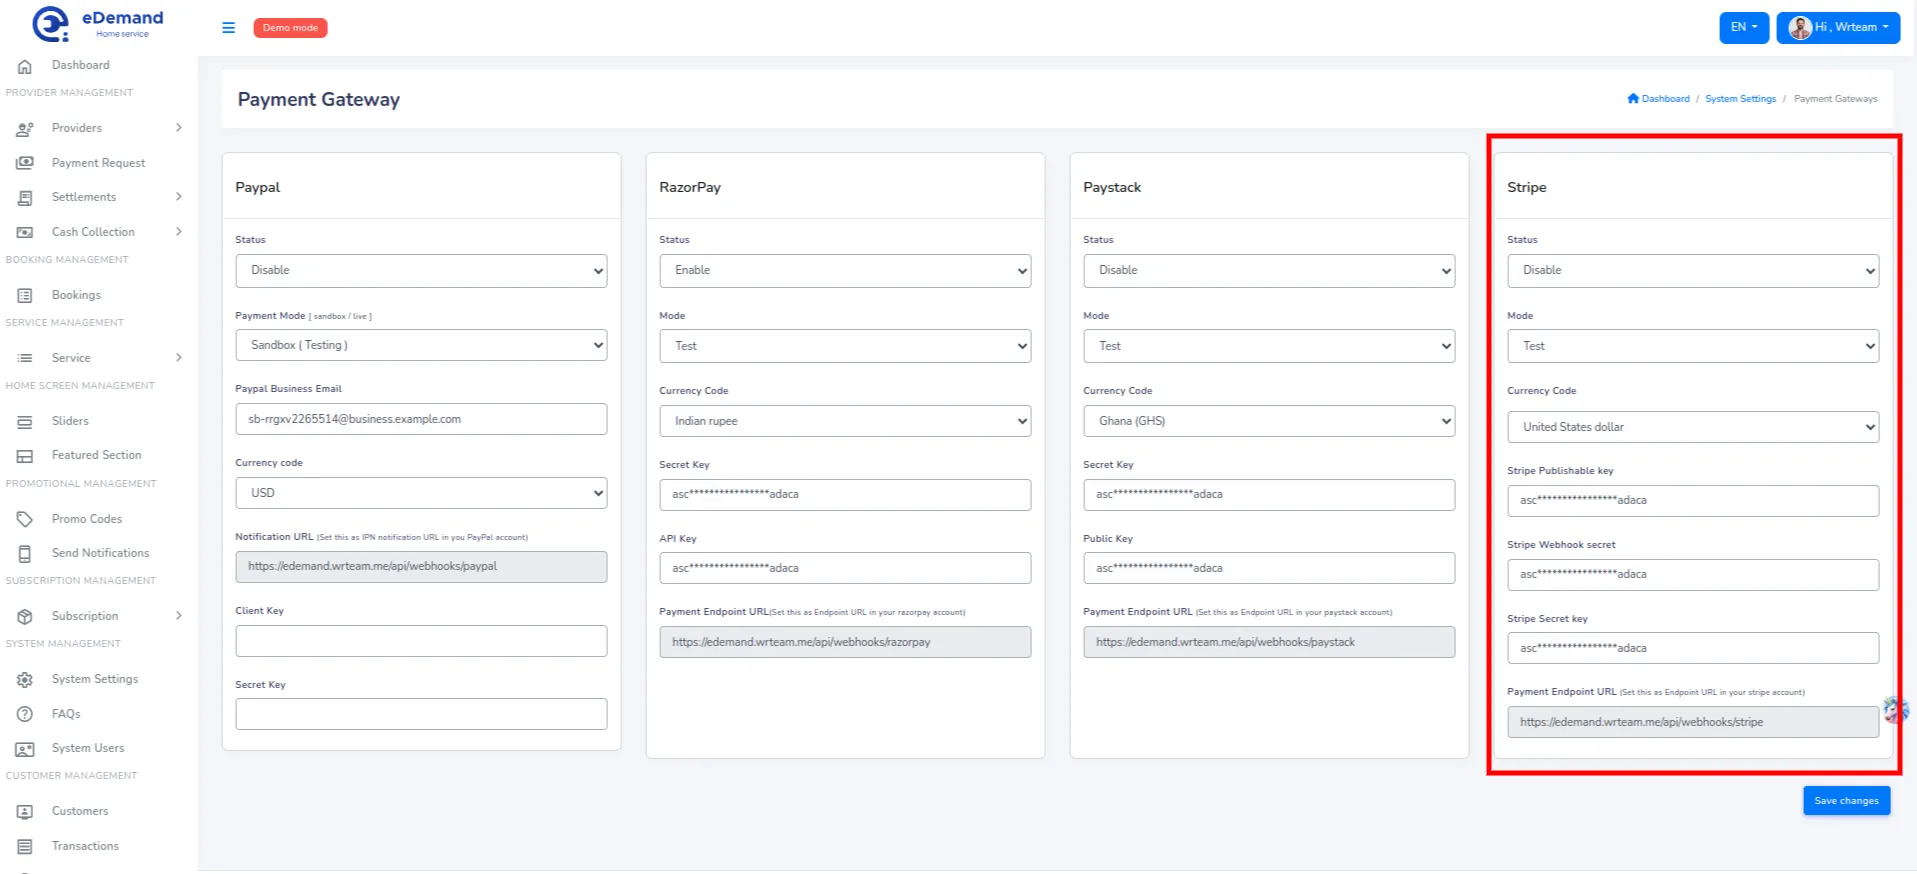Click the Stripe Secret key field
Image resolution: width=1917 pixels, height=874 pixels.
point(1693,648)
